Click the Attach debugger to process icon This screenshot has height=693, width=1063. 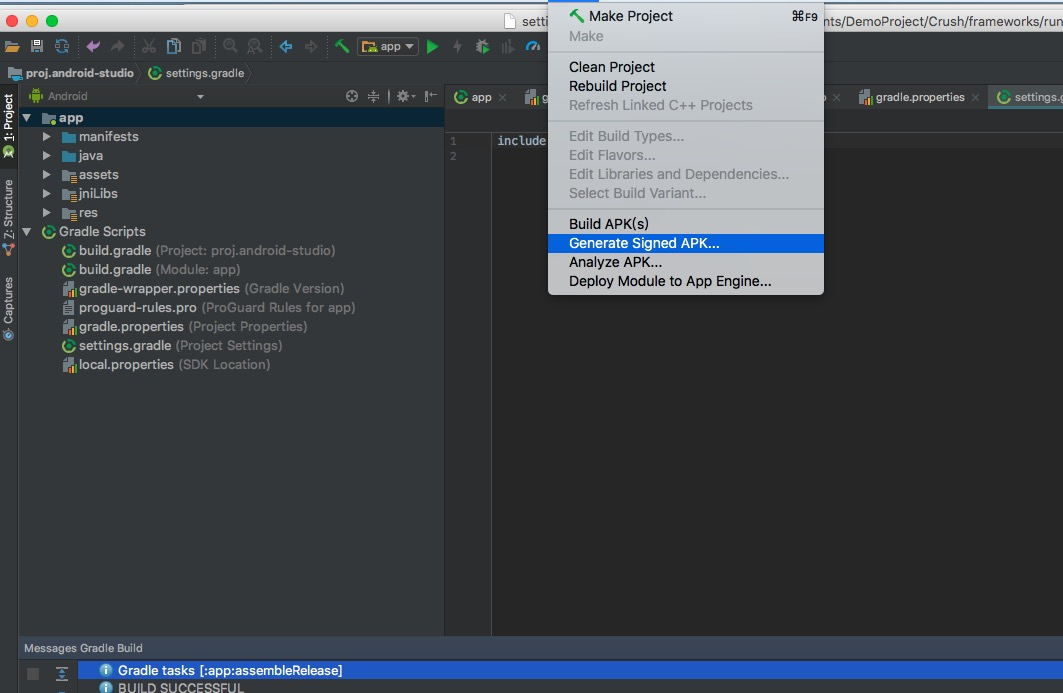point(507,47)
